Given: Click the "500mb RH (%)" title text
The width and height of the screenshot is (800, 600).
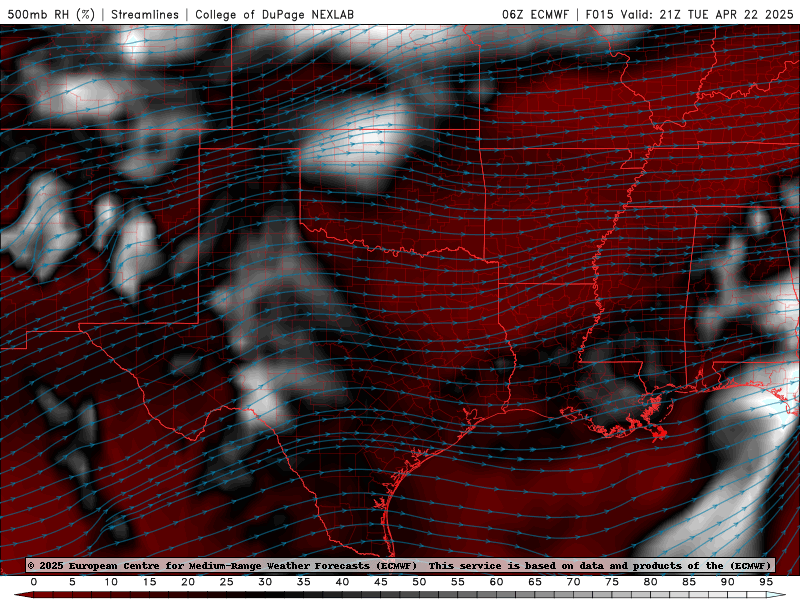Looking at the screenshot, I should pyautogui.click(x=51, y=14).
